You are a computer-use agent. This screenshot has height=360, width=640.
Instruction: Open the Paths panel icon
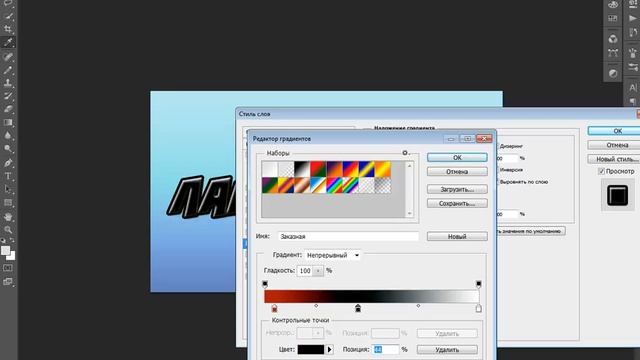pos(613,53)
